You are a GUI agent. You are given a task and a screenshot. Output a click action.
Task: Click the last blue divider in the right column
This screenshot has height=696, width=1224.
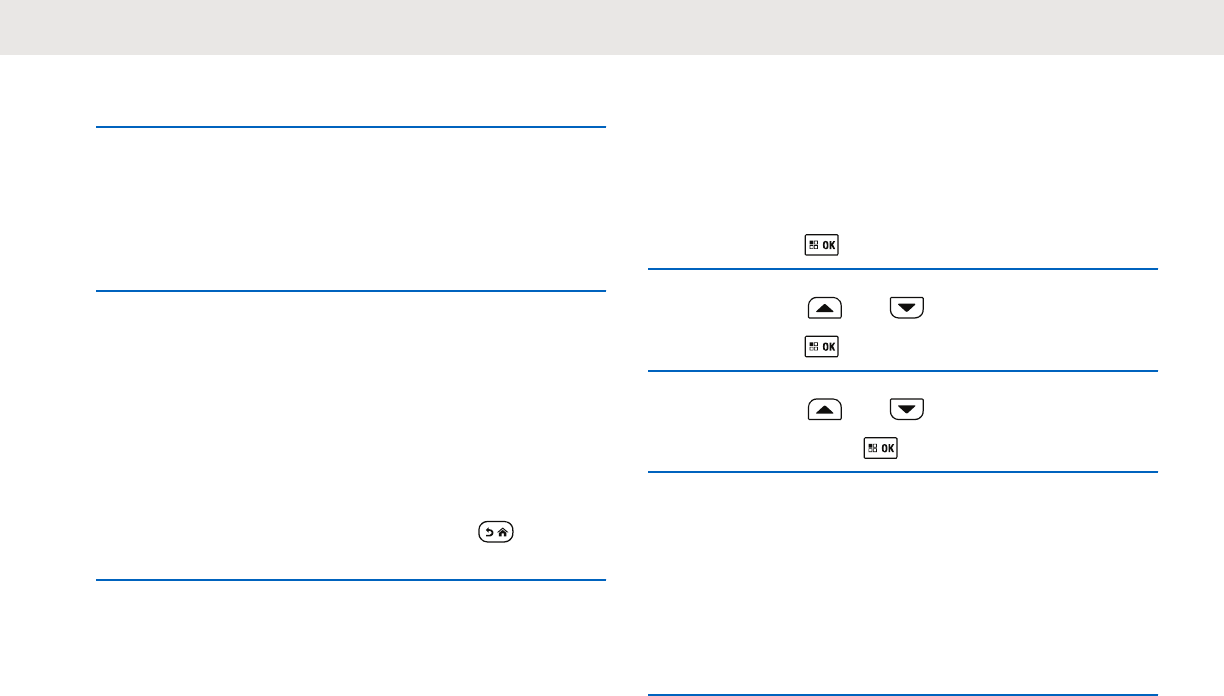point(902,695)
